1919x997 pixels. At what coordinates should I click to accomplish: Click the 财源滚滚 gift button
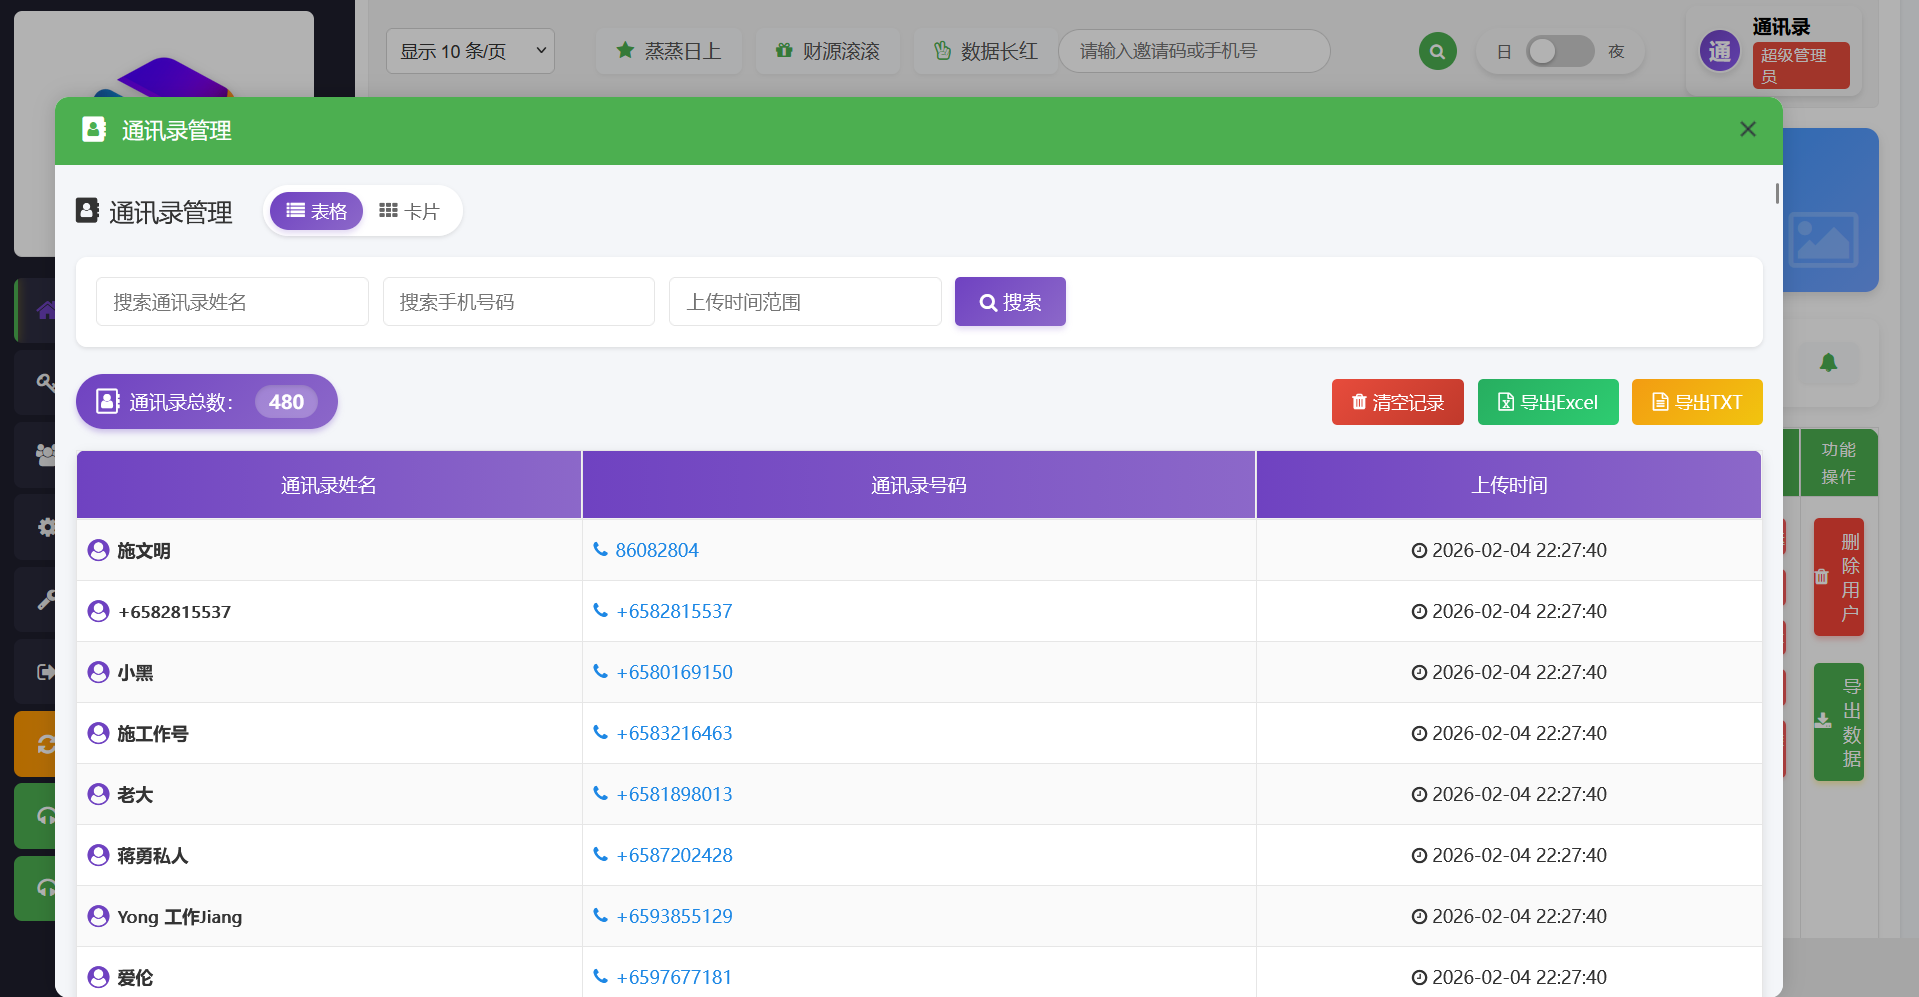tap(827, 51)
